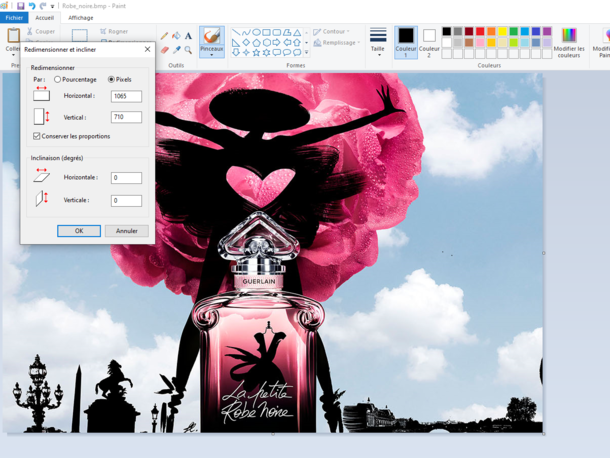The image size is (610, 458).
Task: Select the Pencil tool
Action: pos(165,36)
